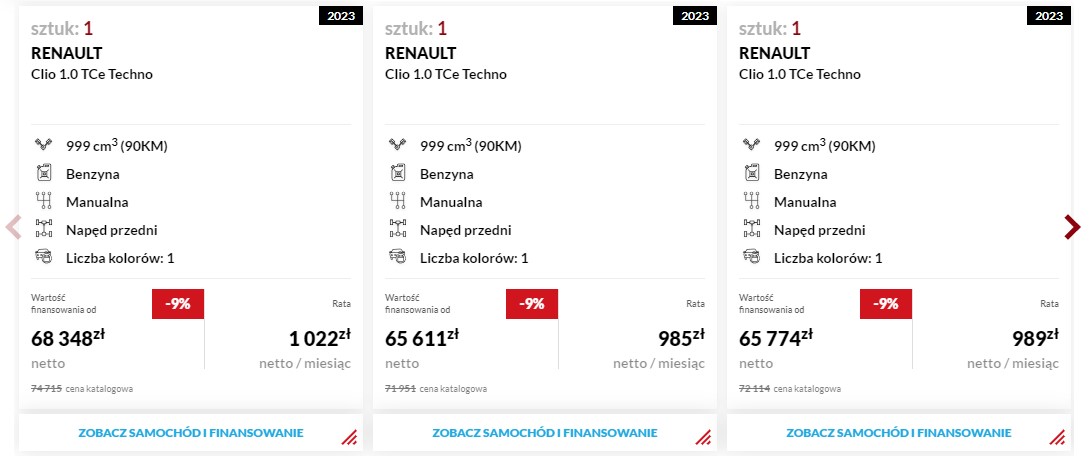This screenshot has height=463, width=1092.
Task: Click the right carousel arrow
Action: pos(1072,227)
